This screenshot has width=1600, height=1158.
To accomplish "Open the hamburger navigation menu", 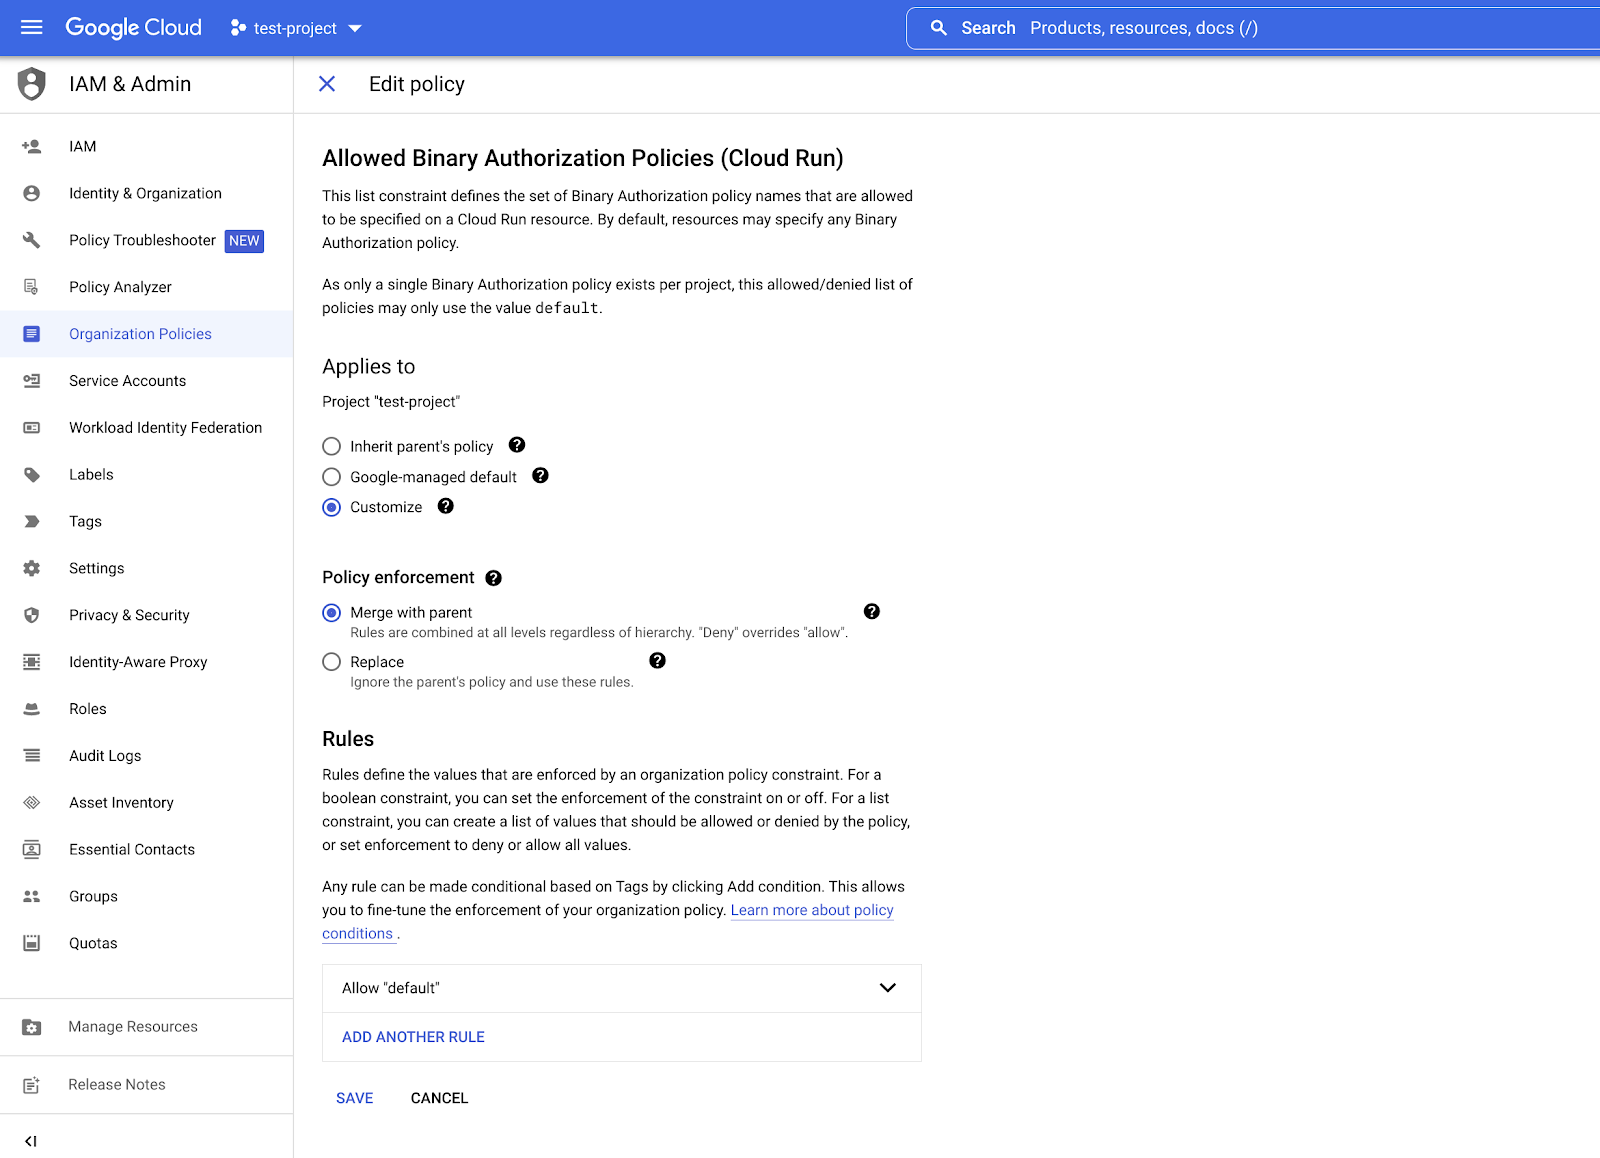I will coord(32,27).
